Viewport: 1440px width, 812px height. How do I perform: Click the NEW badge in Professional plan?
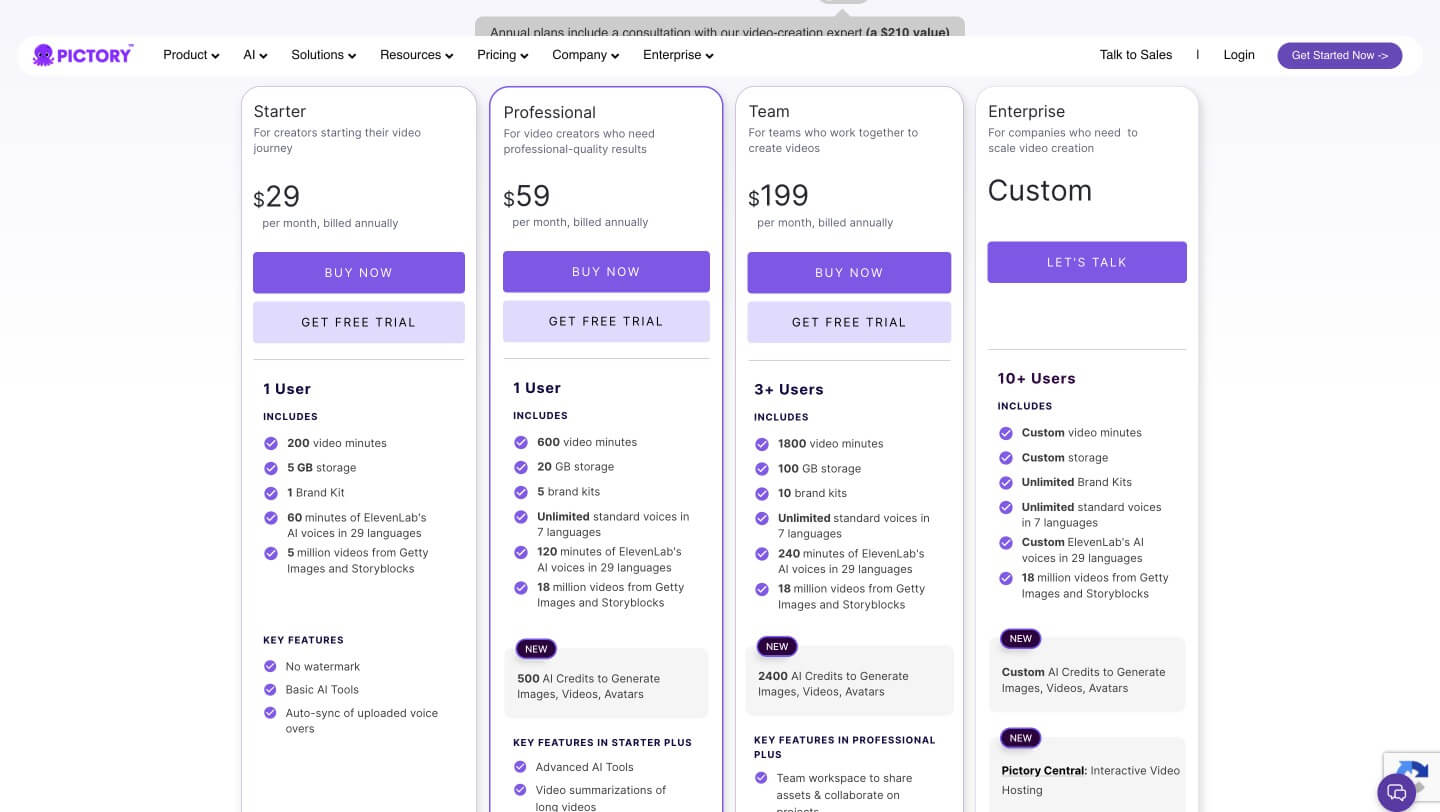(536, 649)
